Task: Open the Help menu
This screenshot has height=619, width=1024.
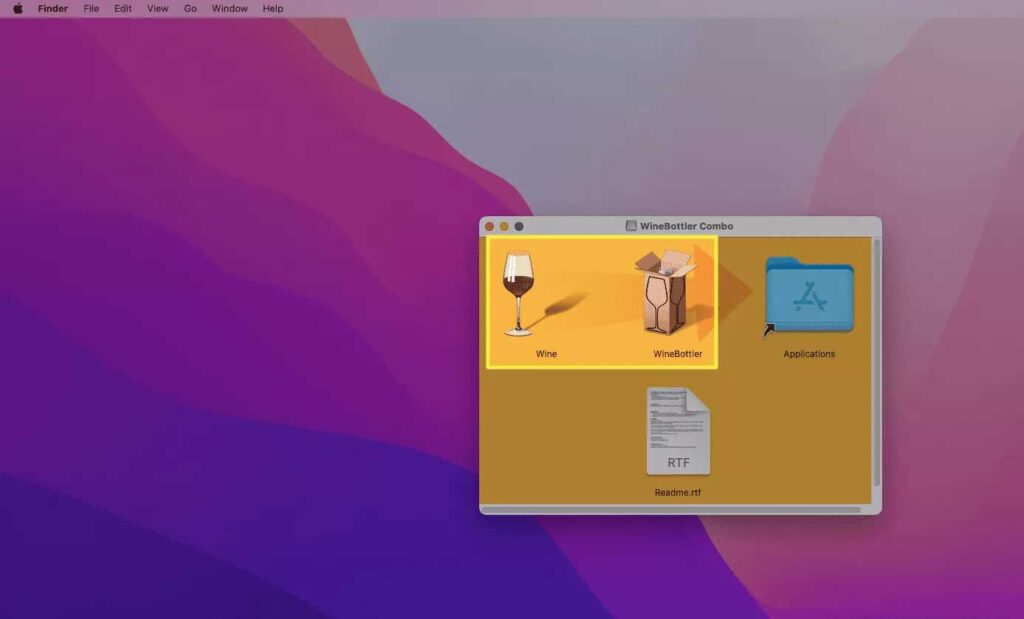Action: click(x=273, y=8)
